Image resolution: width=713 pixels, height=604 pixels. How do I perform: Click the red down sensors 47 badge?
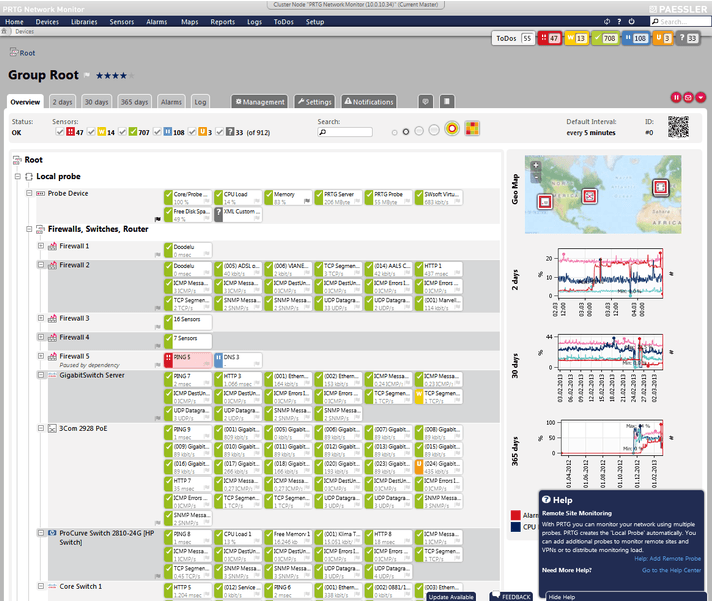pyautogui.click(x=550, y=38)
